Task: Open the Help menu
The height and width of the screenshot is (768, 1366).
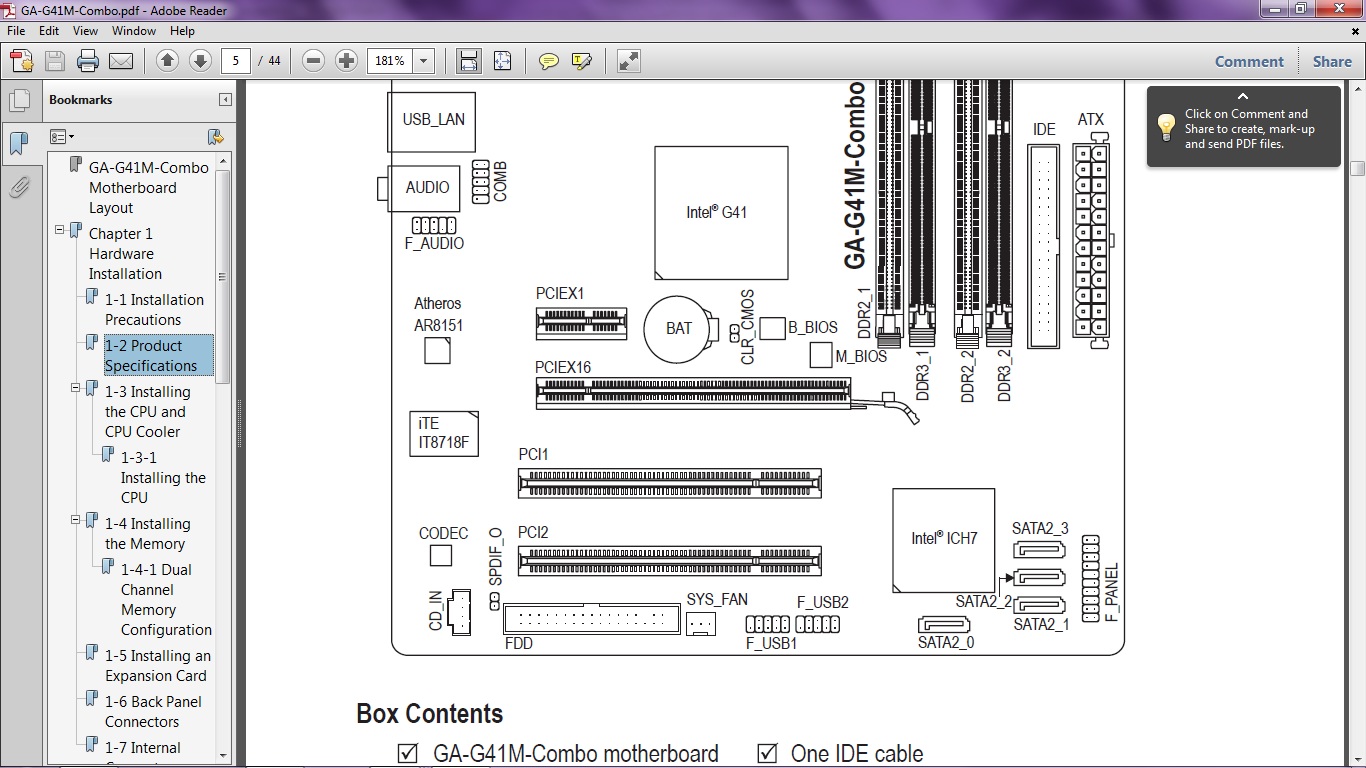Action: [x=182, y=31]
